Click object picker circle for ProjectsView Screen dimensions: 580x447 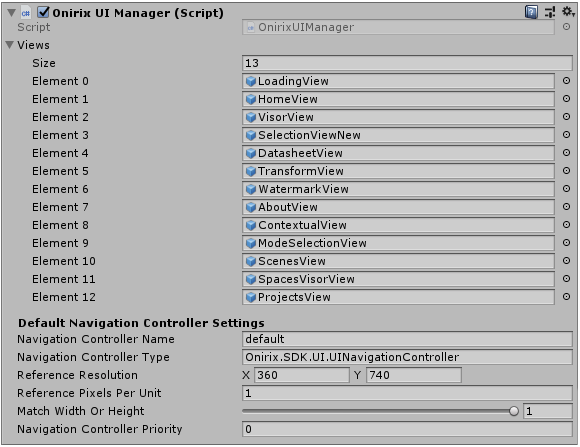[566, 297]
